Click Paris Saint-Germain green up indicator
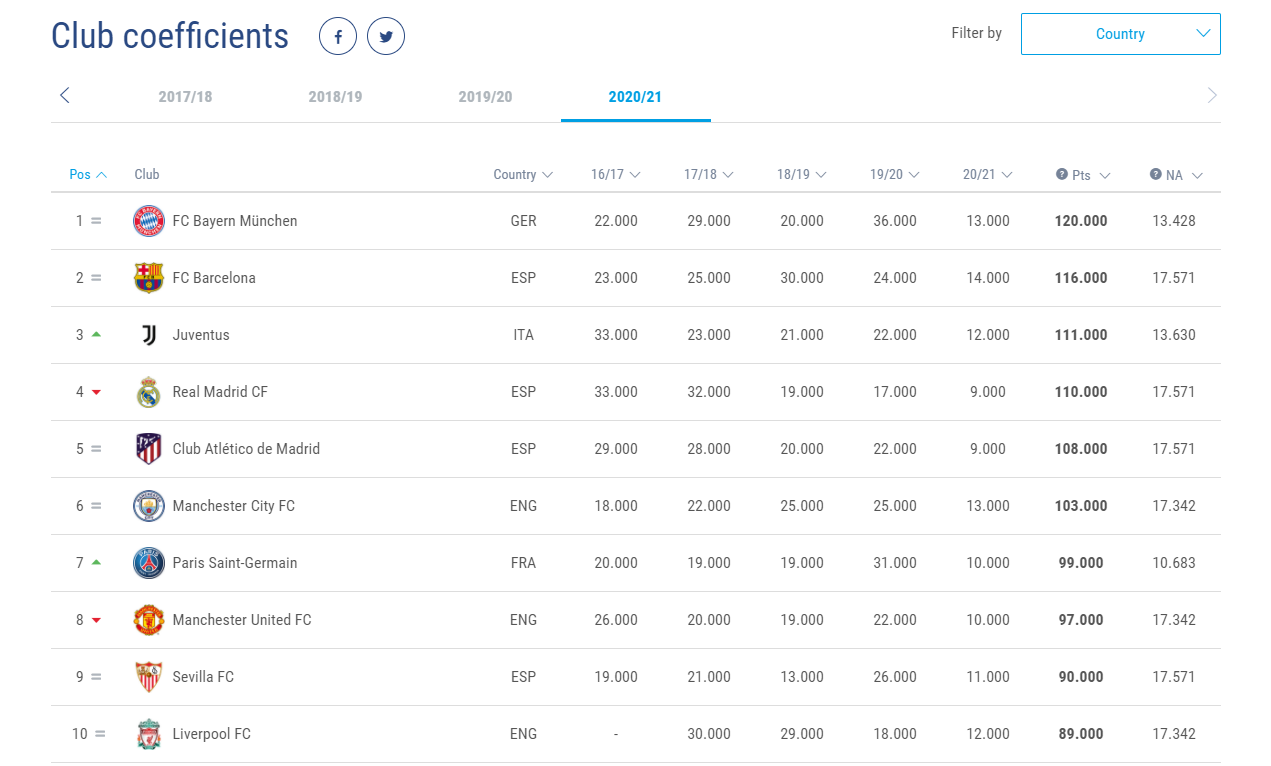 pos(96,563)
